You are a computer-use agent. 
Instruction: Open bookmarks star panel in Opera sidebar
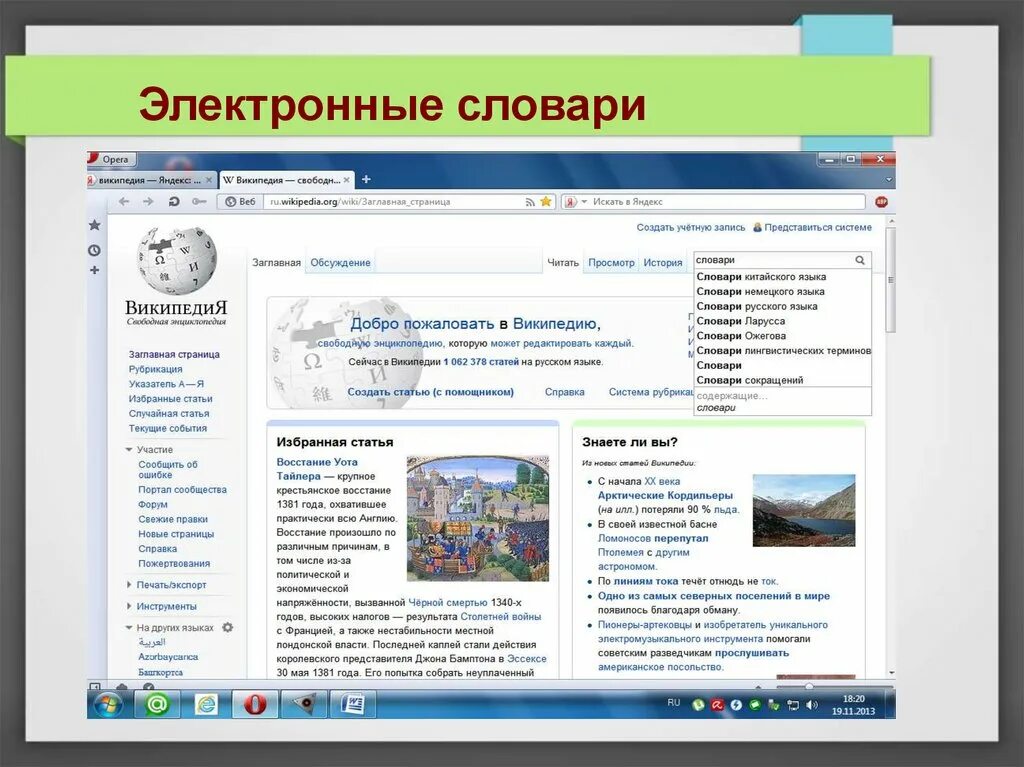click(x=95, y=225)
